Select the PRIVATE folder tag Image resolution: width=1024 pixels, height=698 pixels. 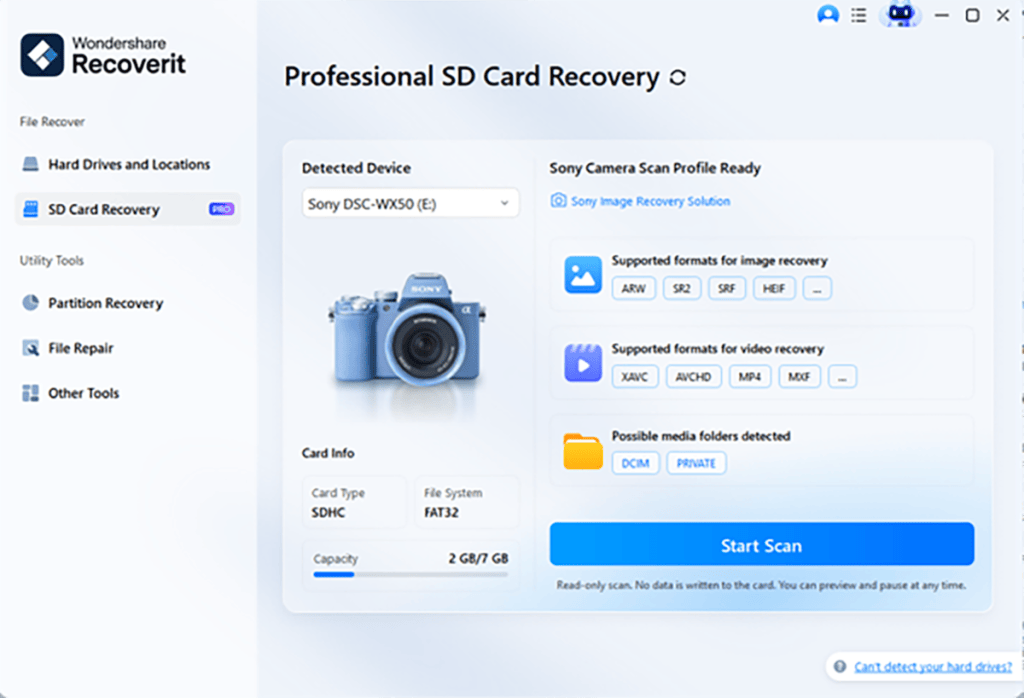pos(696,463)
